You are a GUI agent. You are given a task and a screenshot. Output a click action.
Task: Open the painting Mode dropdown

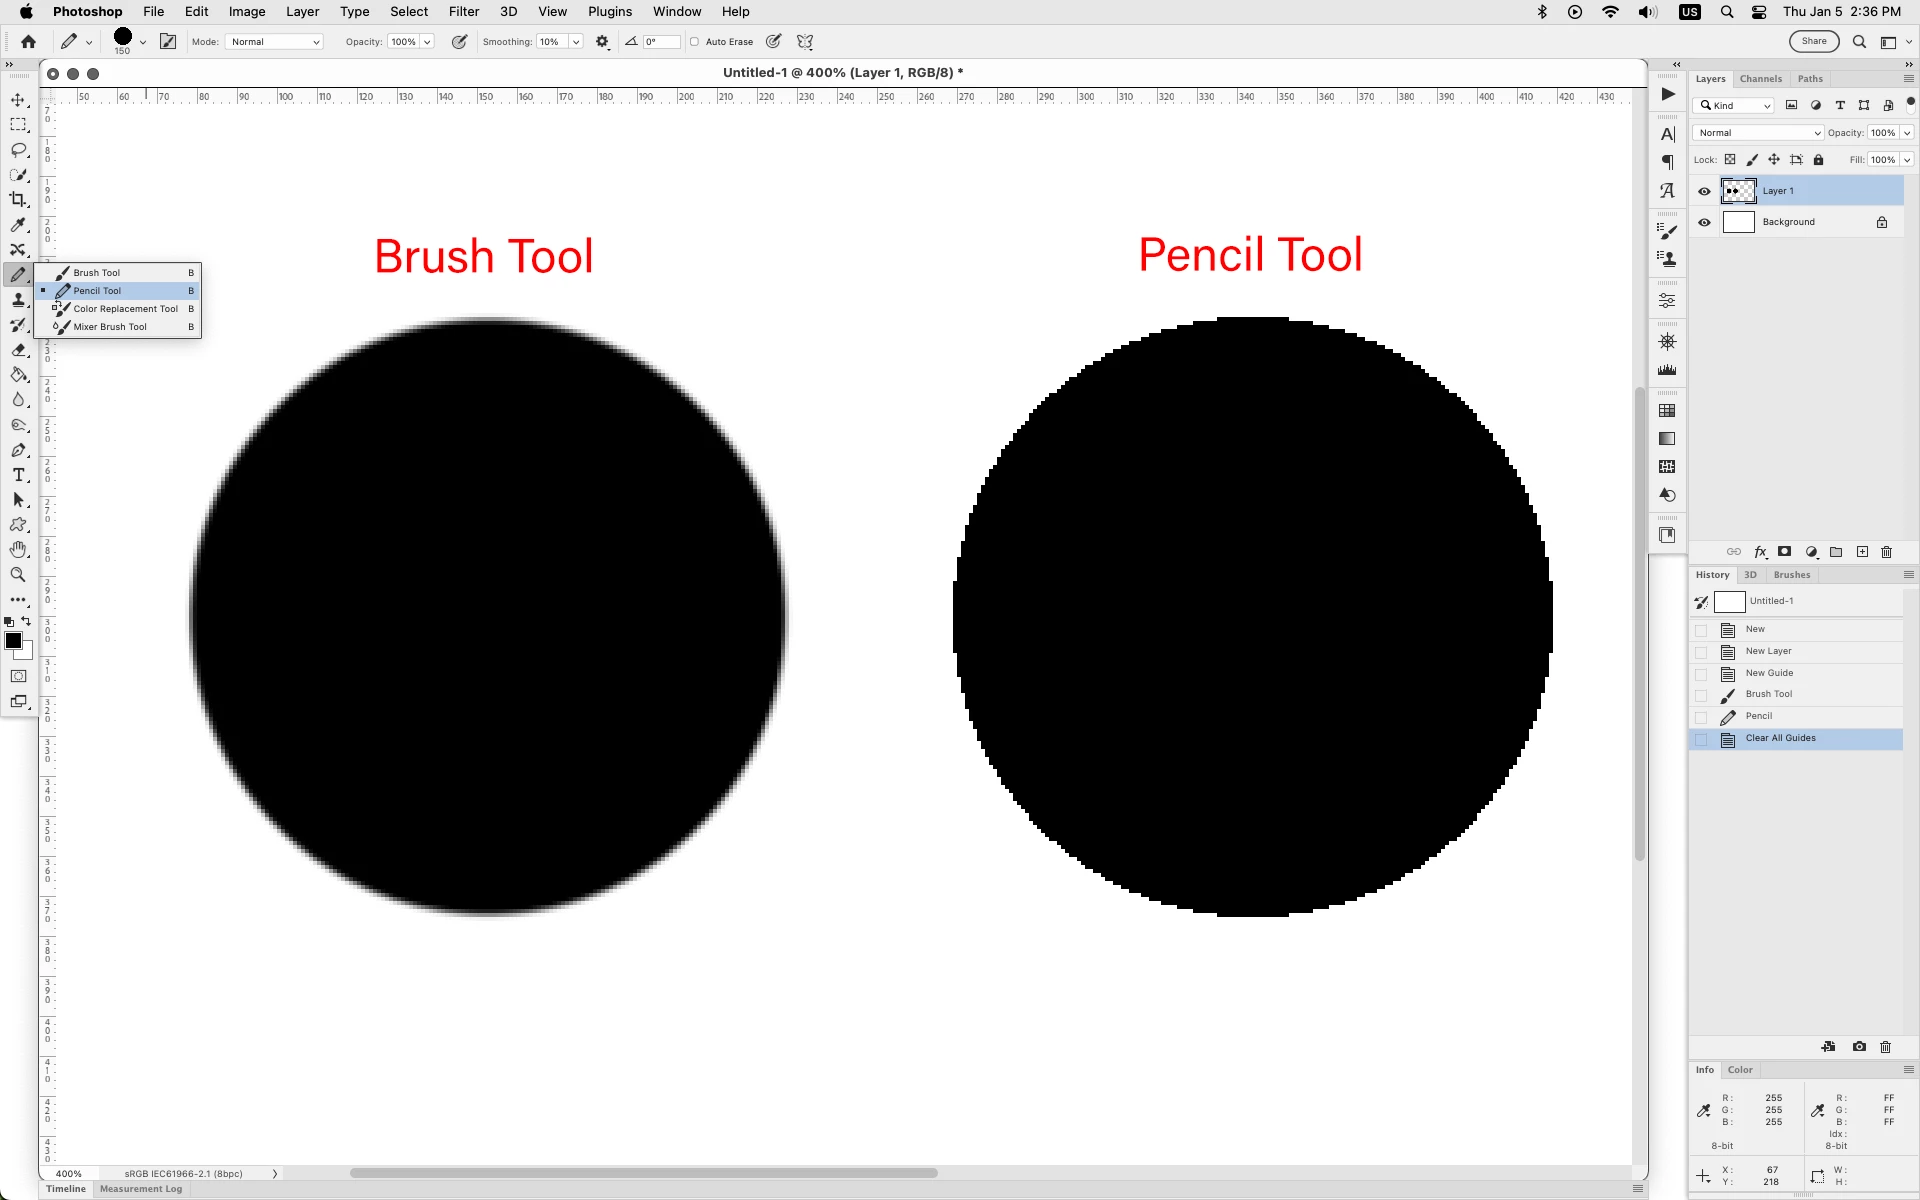coord(275,42)
